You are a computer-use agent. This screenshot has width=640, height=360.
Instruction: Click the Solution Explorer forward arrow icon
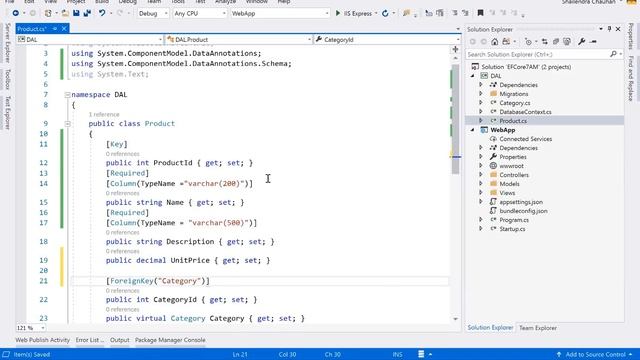click(483, 42)
